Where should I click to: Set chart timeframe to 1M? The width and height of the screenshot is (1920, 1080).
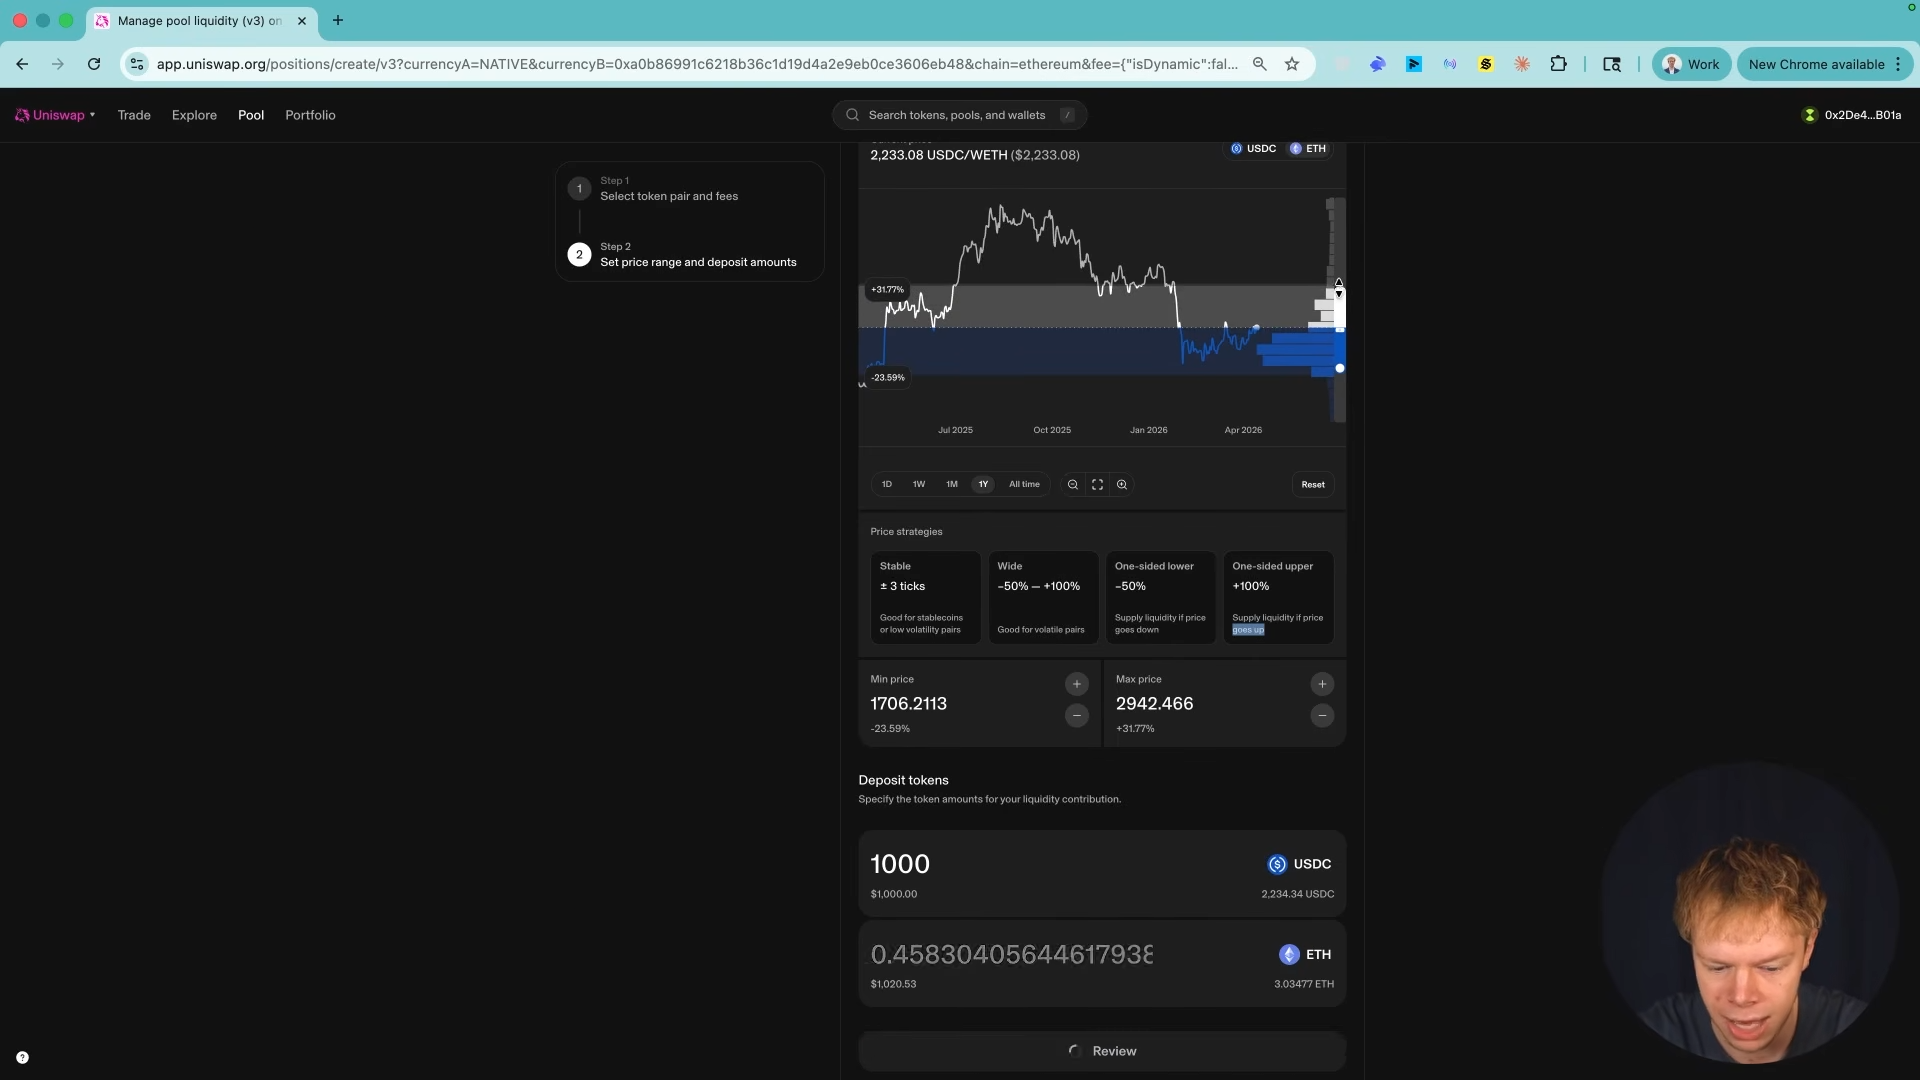tap(952, 484)
